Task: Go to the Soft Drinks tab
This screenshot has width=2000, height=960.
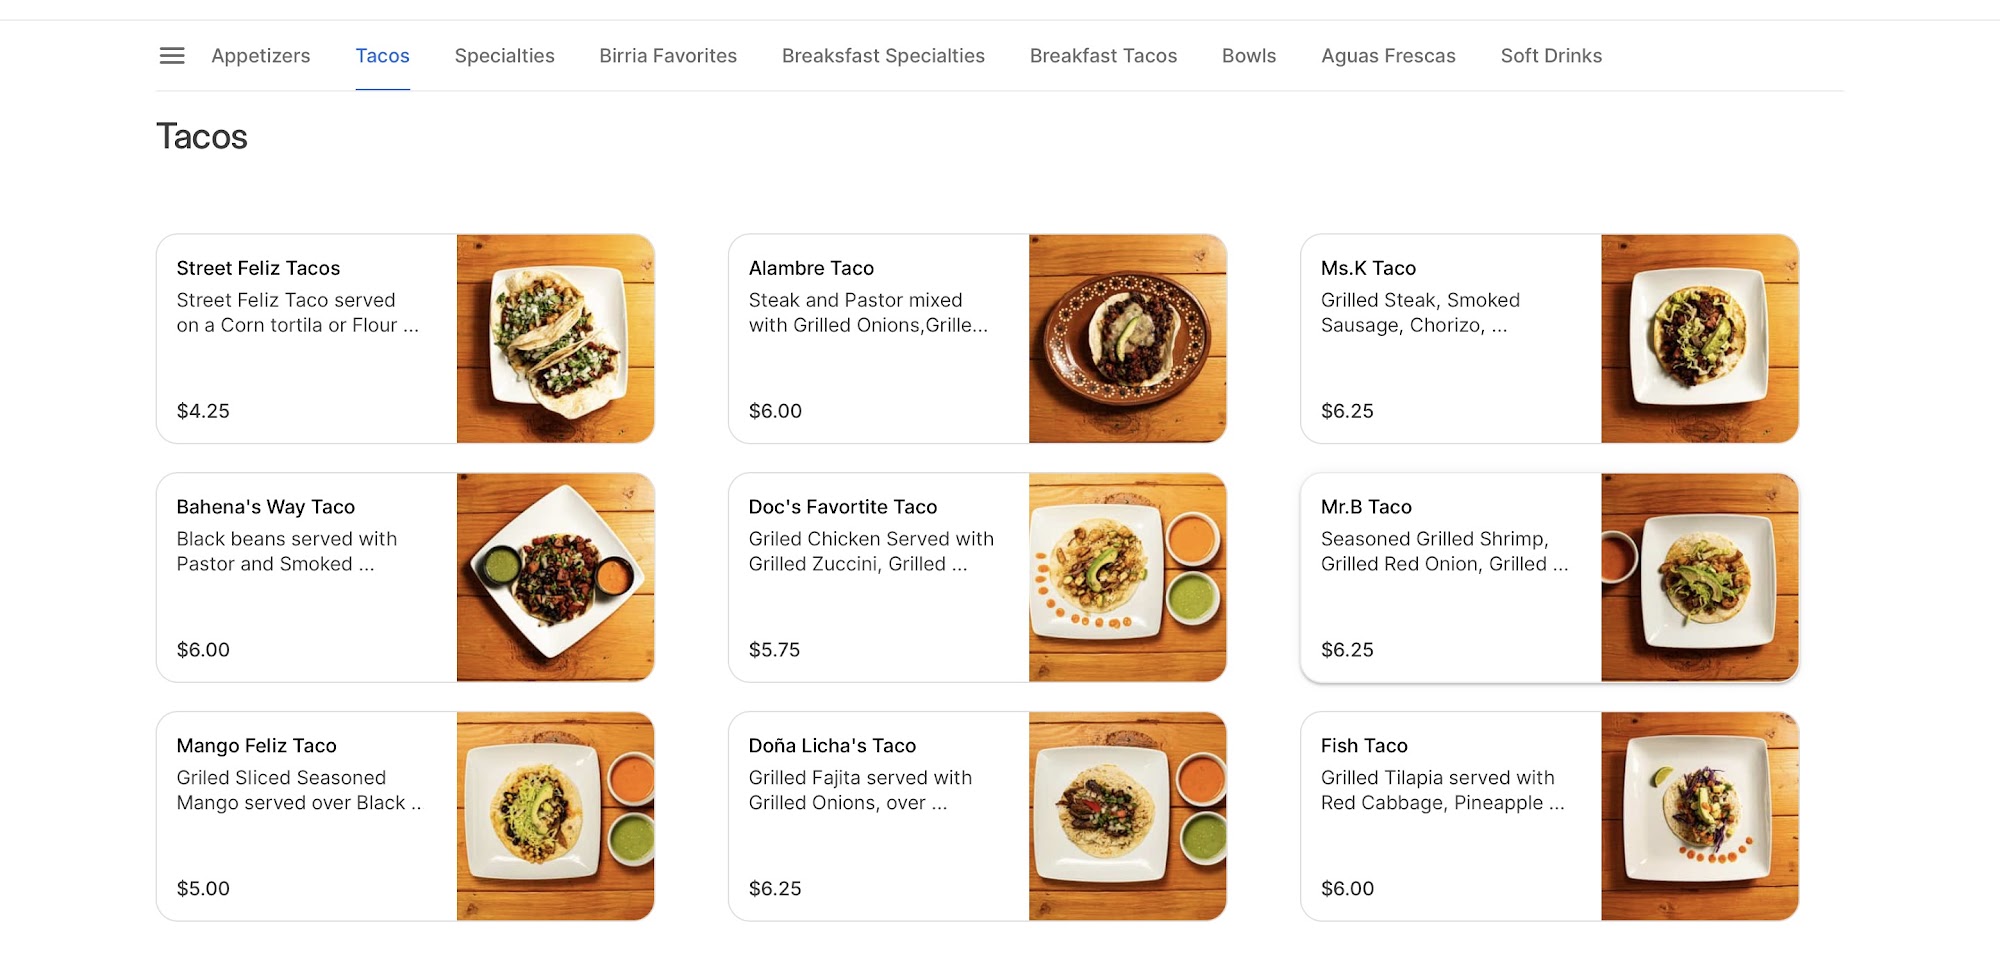Action: [1551, 56]
